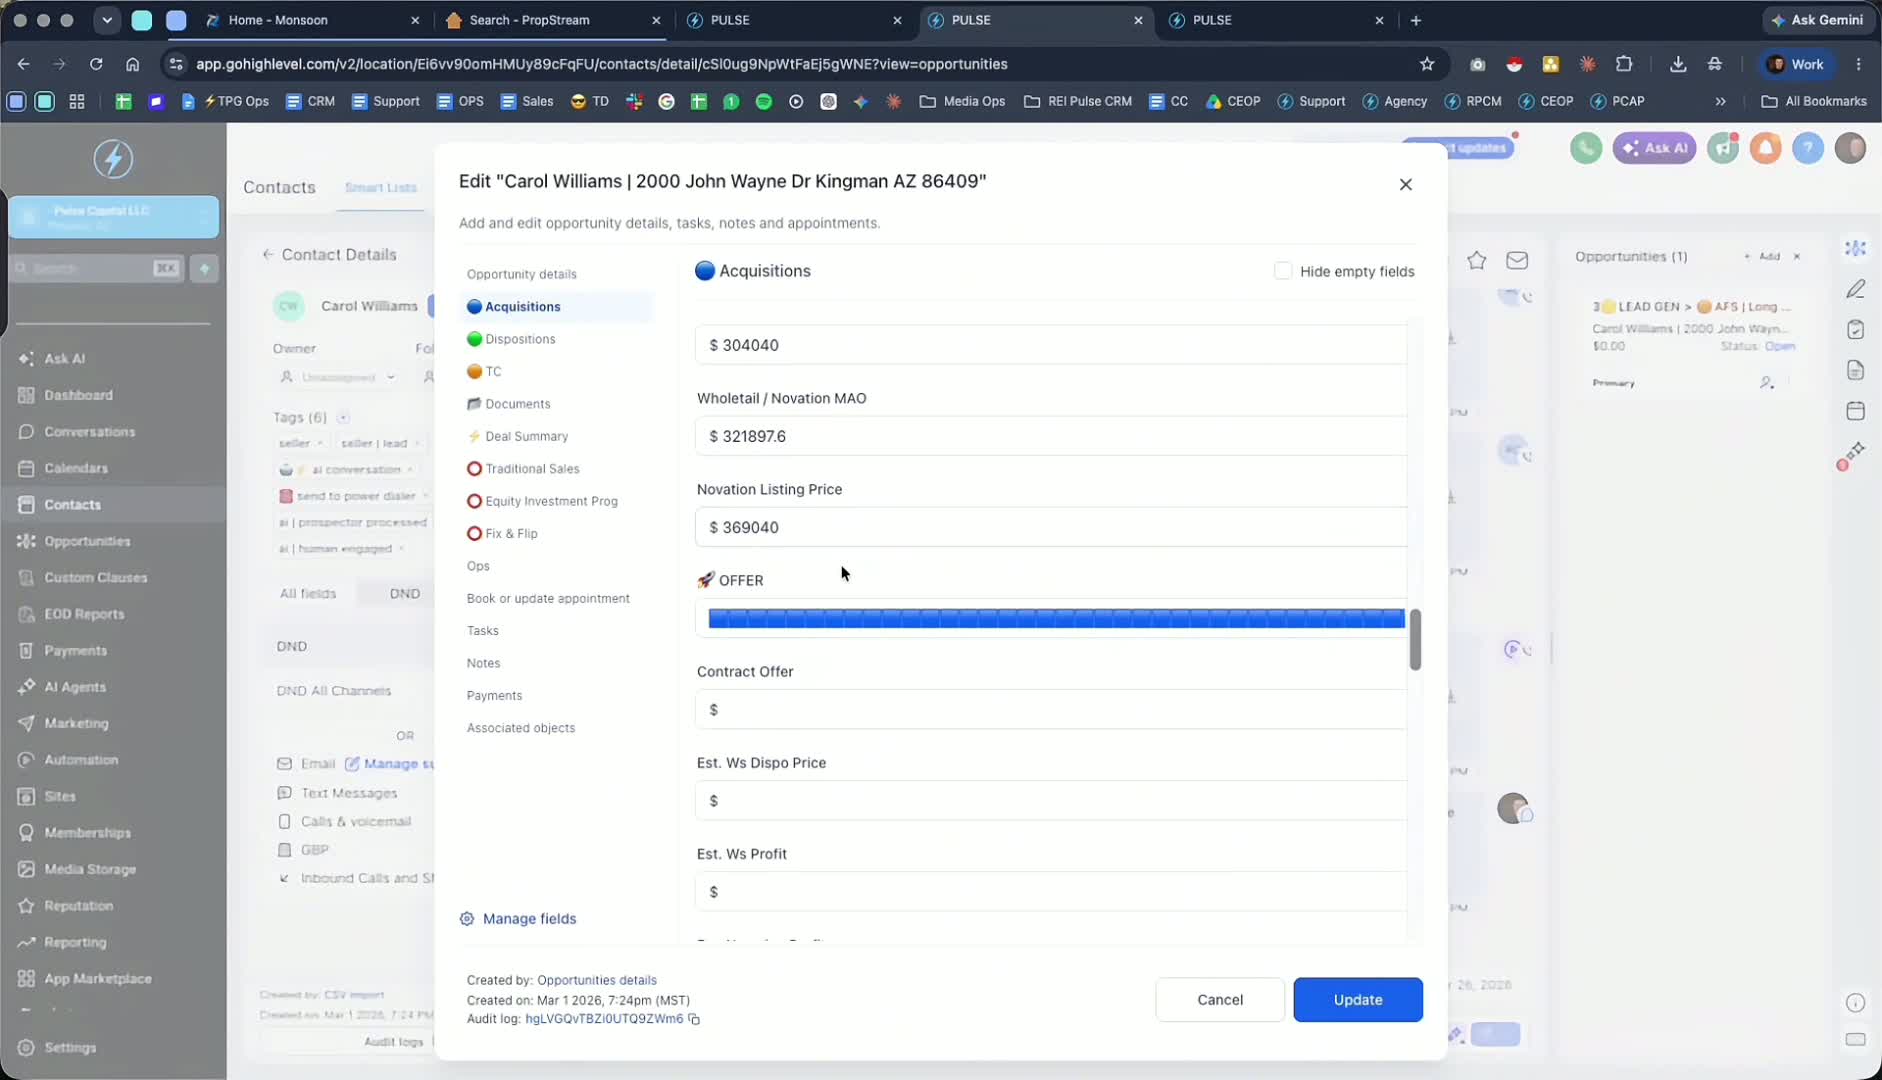Open the Media Ops bookmark folder
Viewport: 1882px width, 1080px height.
[x=962, y=101]
